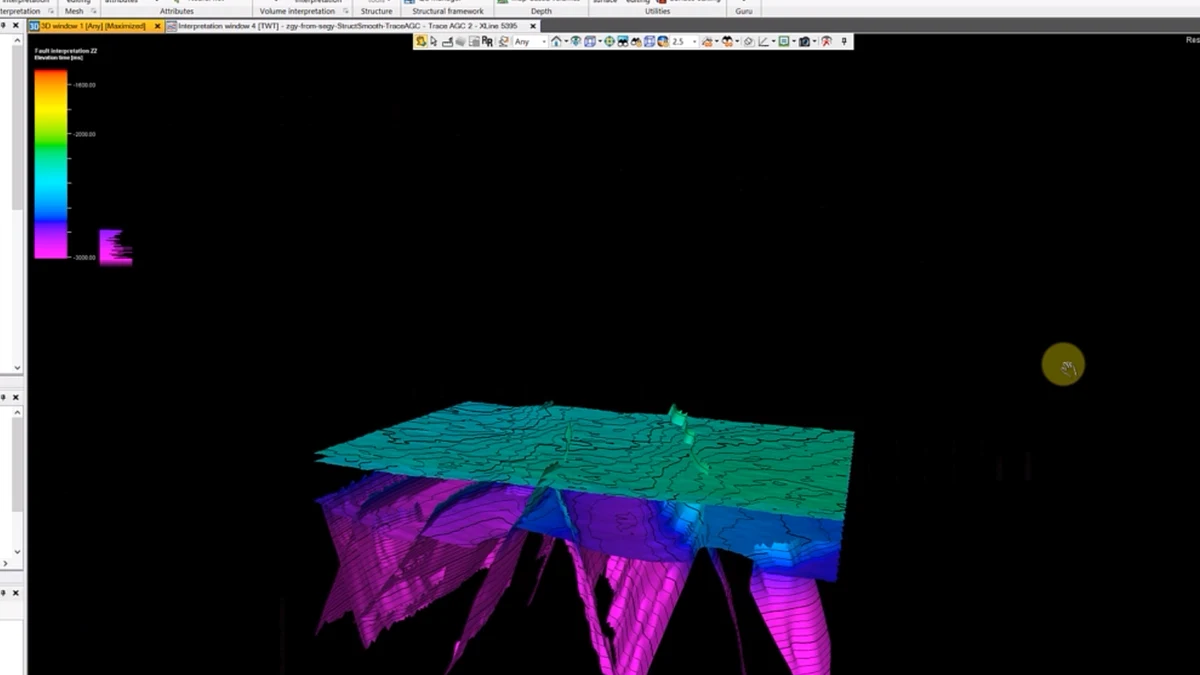Click the magenta histogram beside the legend
Viewport: 1200px width, 675px height.
115,246
